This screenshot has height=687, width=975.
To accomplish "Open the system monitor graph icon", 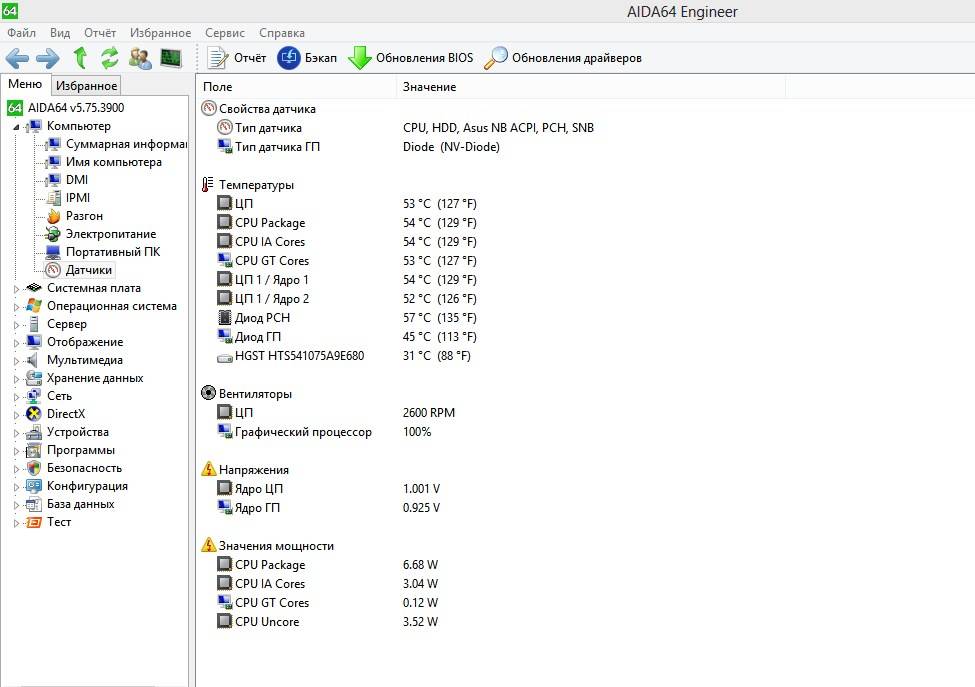I will (171, 58).
